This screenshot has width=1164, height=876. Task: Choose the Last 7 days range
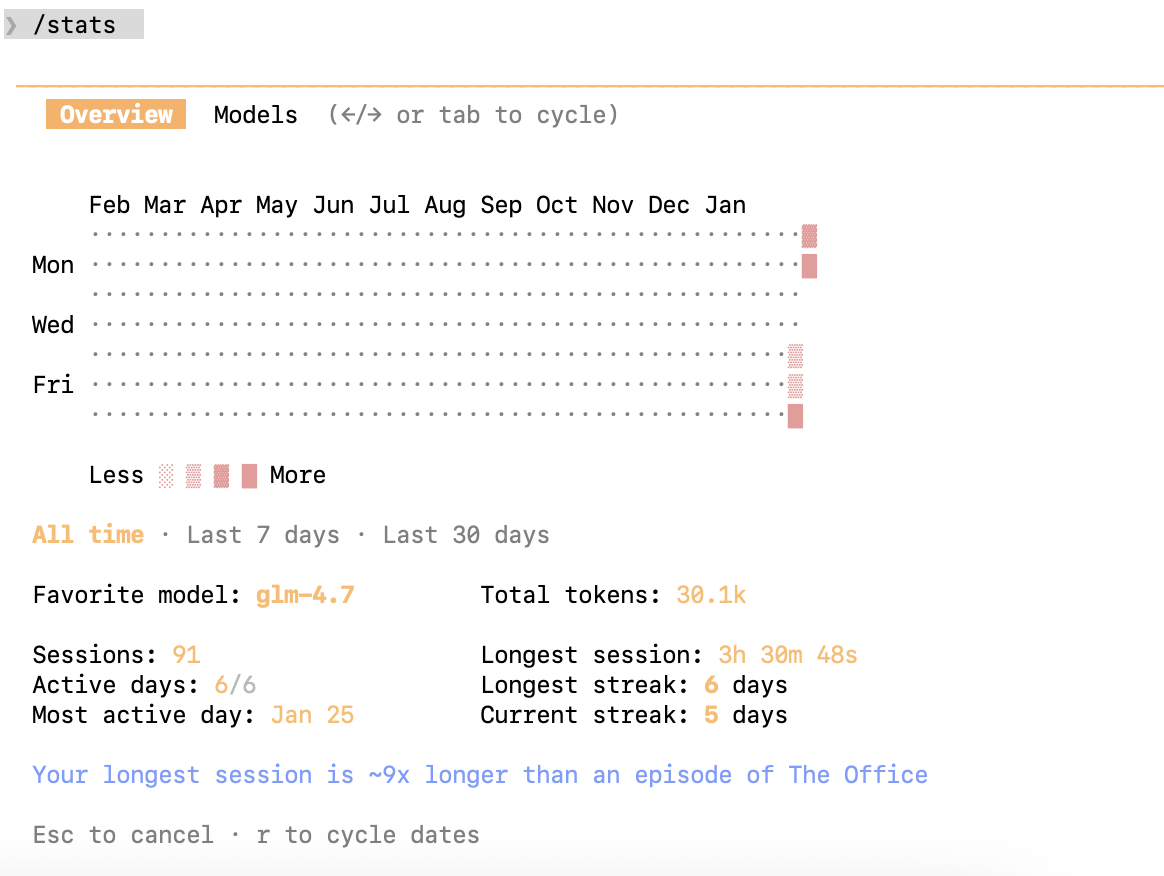click(263, 535)
